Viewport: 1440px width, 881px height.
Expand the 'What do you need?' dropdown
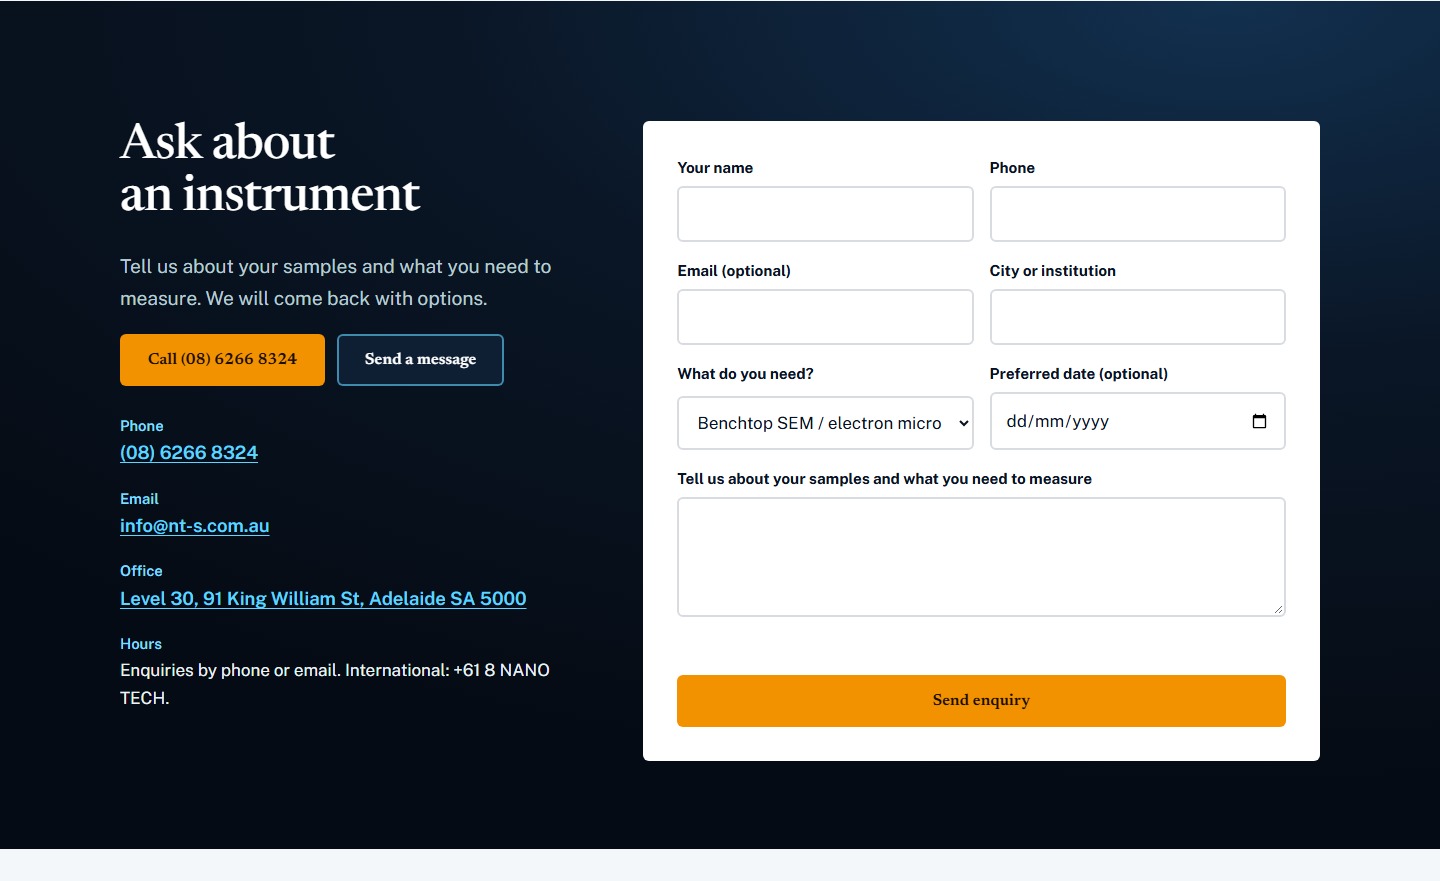coord(825,423)
